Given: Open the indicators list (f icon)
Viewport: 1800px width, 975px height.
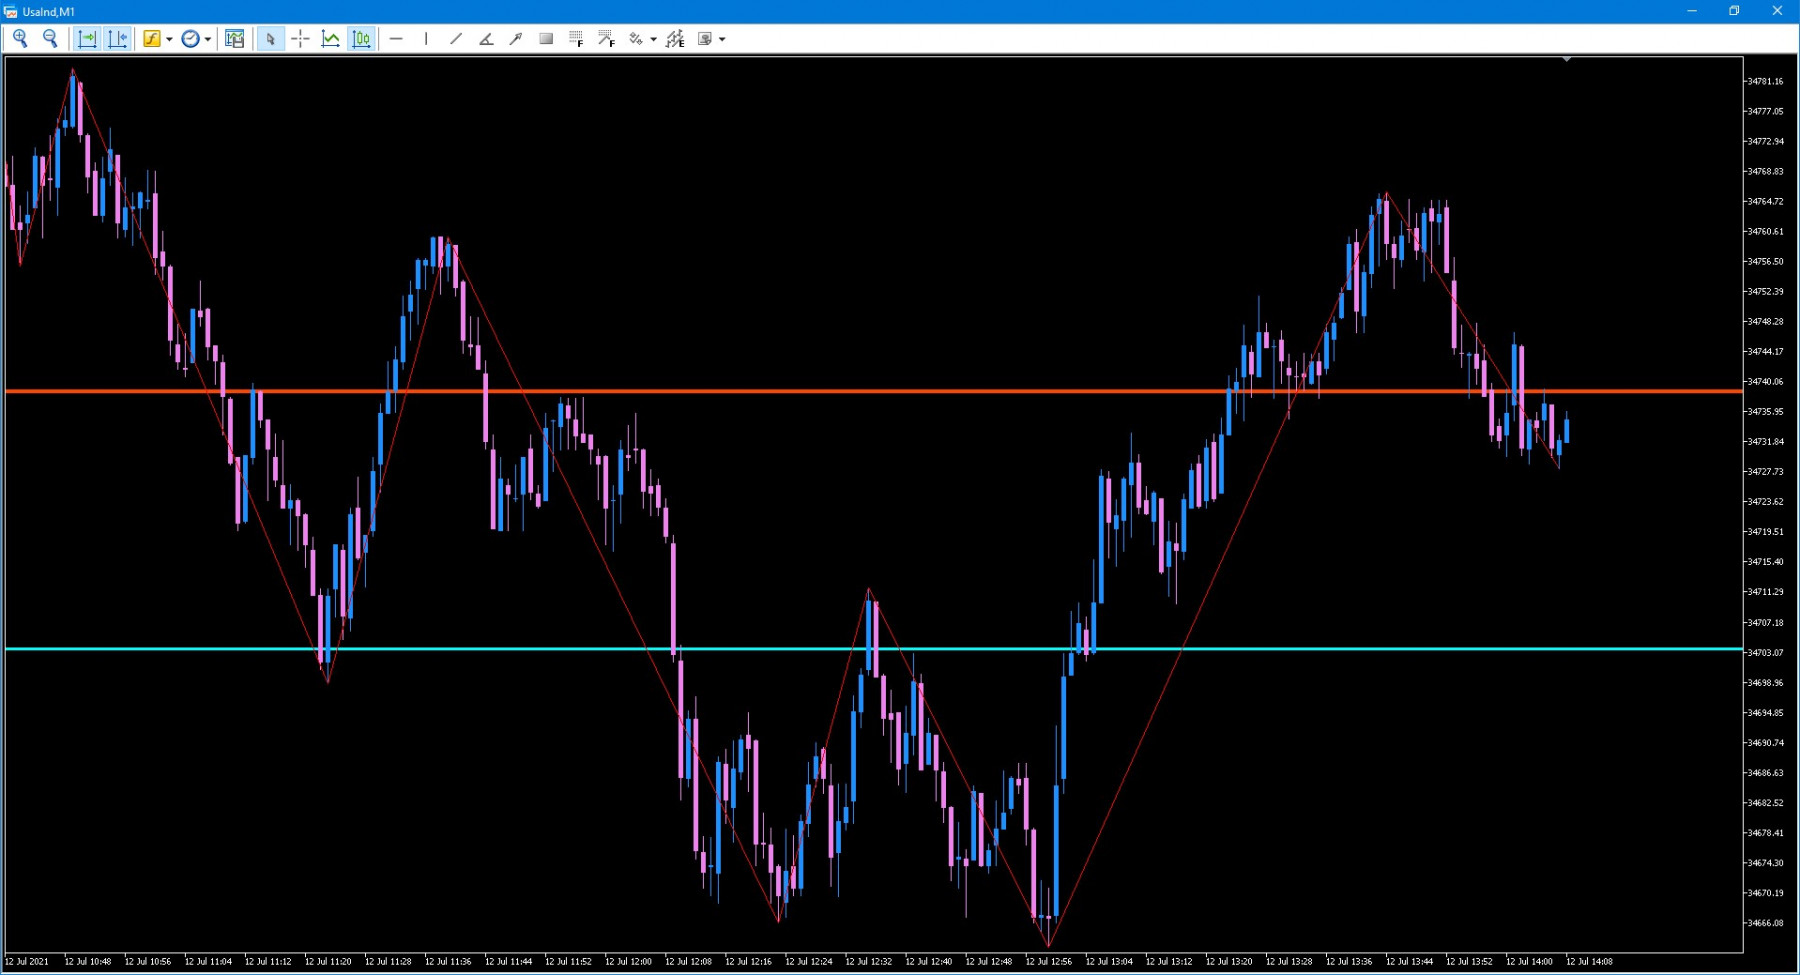Looking at the screenshot, I should coord(151,39).
